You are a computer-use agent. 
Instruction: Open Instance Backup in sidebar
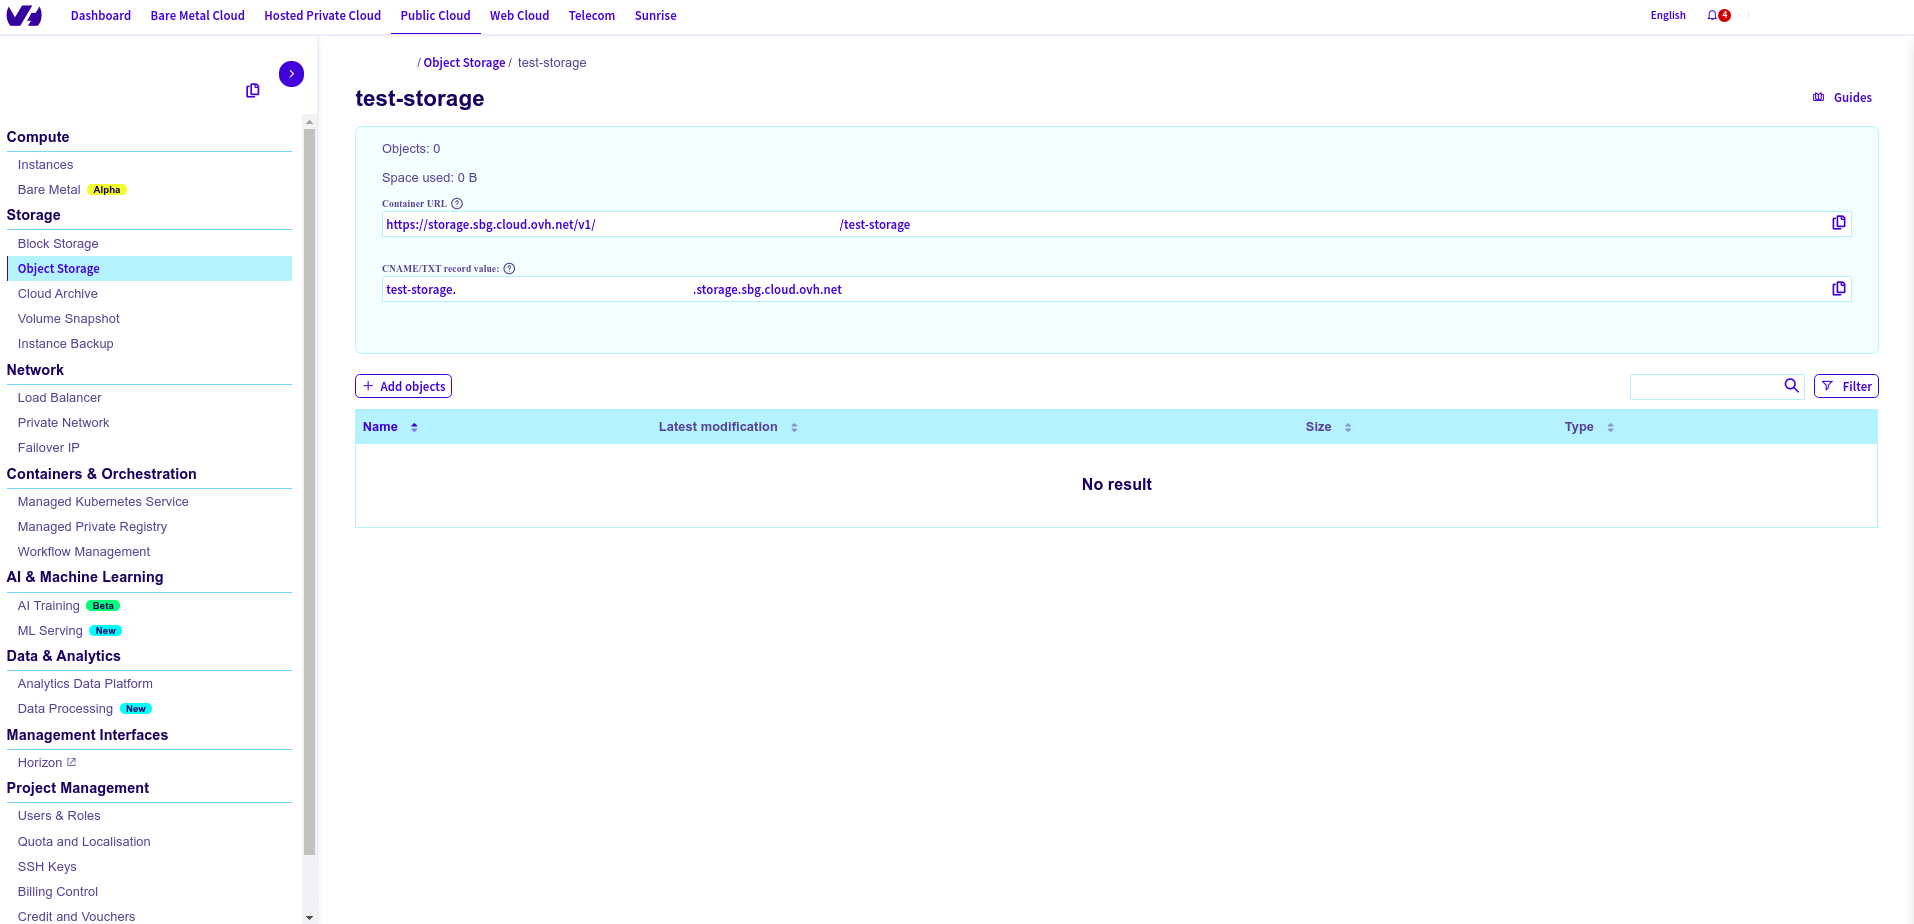coord(65,344)
